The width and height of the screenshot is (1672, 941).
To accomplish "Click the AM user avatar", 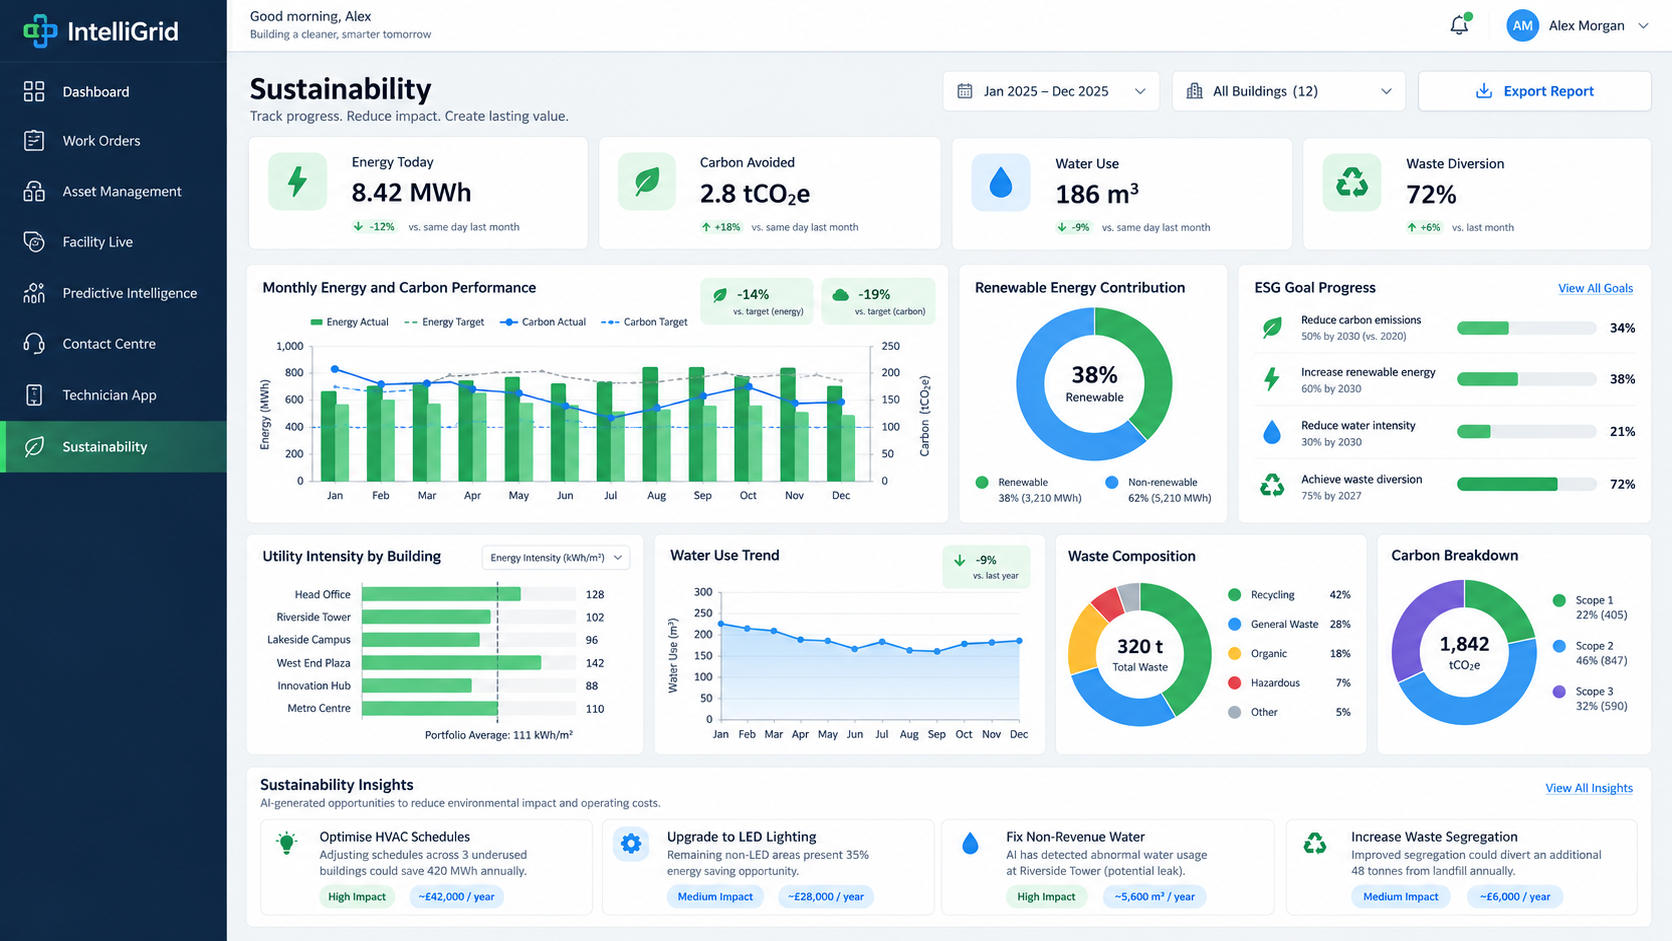I will point(1522,26).
